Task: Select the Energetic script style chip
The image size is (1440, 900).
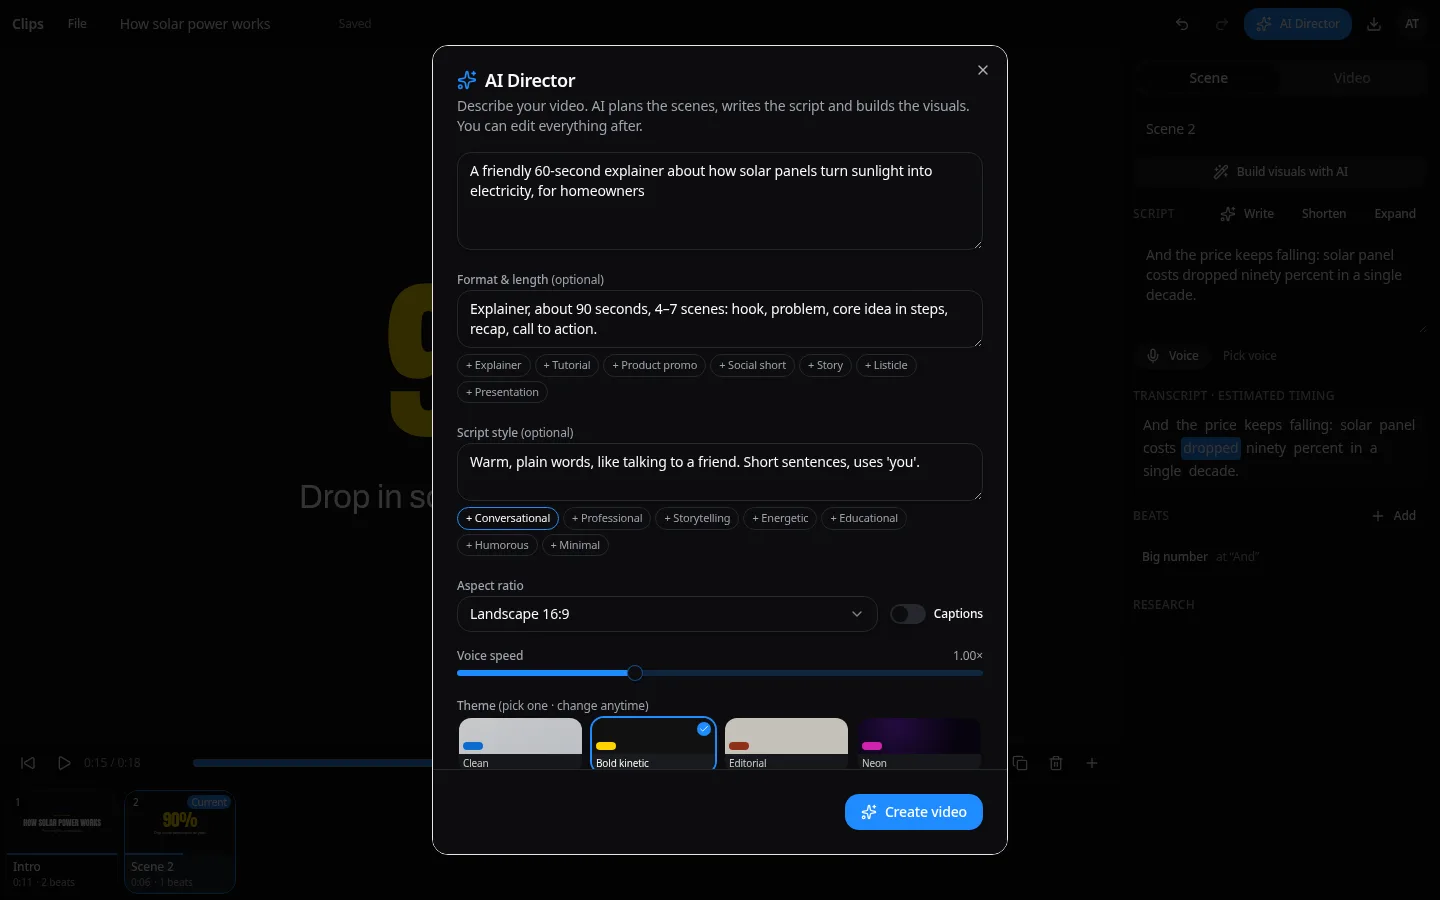Action: [780, 518]
